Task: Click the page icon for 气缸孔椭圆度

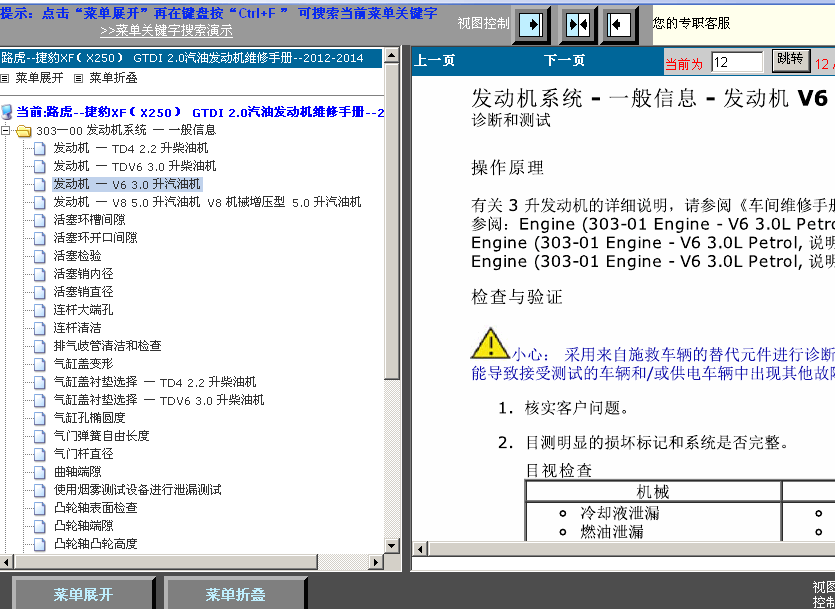Action: coord(40,418)
